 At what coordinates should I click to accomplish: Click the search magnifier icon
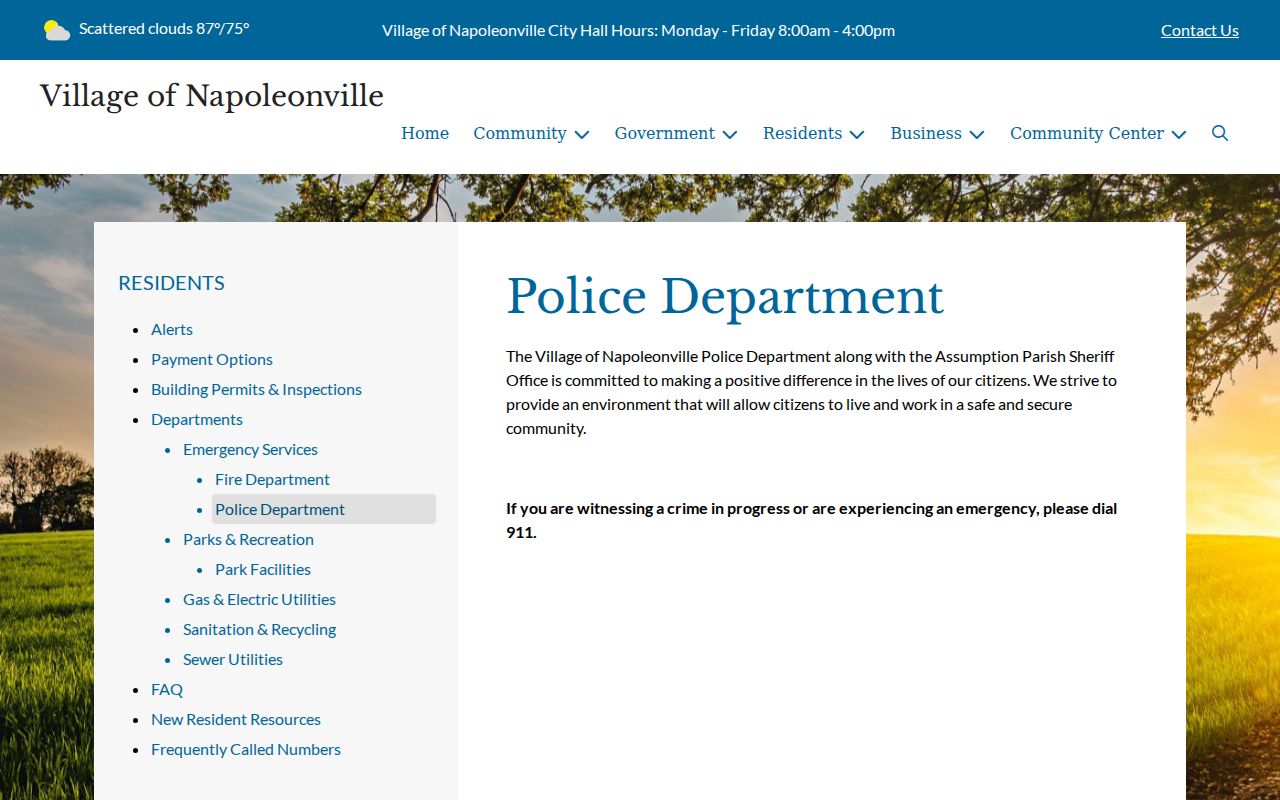(x=1220, y=133)
